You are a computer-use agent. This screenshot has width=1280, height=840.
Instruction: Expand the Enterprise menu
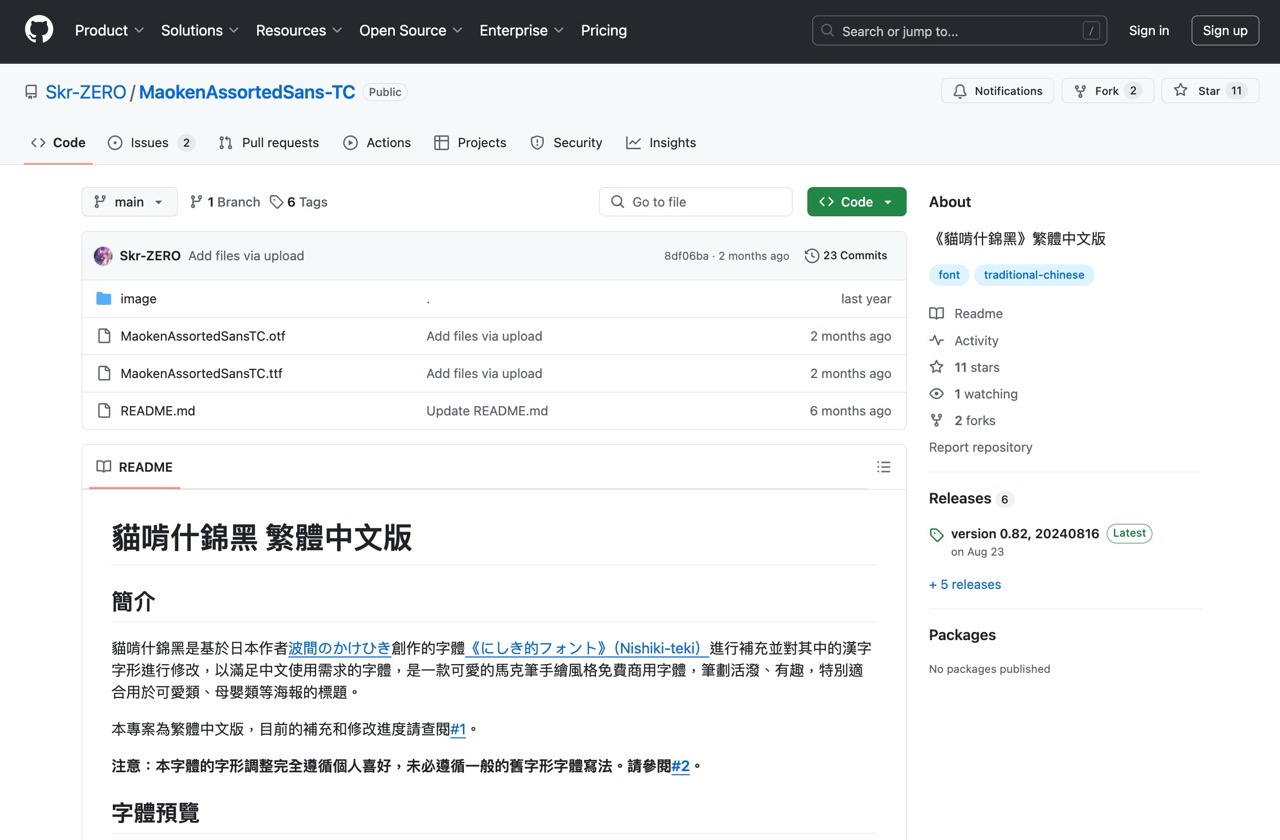(x=522, y=31)
